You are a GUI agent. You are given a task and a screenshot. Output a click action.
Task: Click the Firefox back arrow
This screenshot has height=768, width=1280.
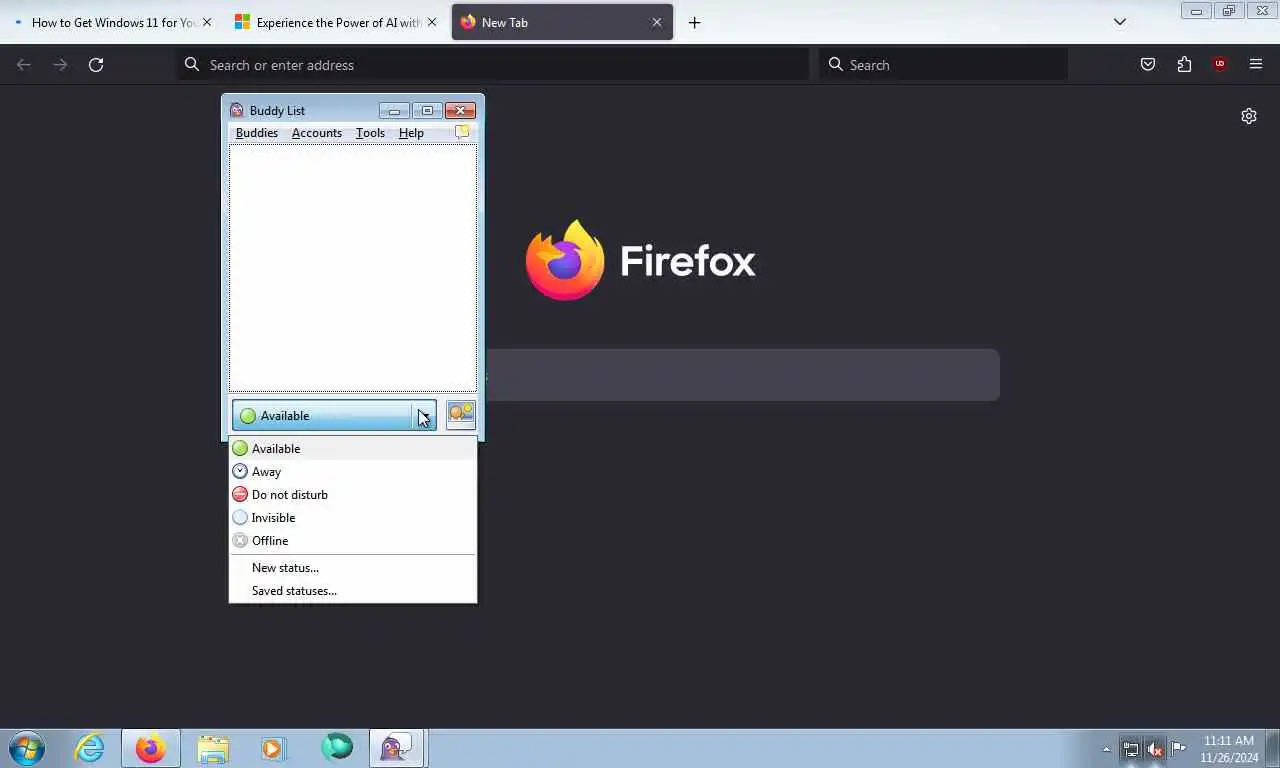click(24, 65)
